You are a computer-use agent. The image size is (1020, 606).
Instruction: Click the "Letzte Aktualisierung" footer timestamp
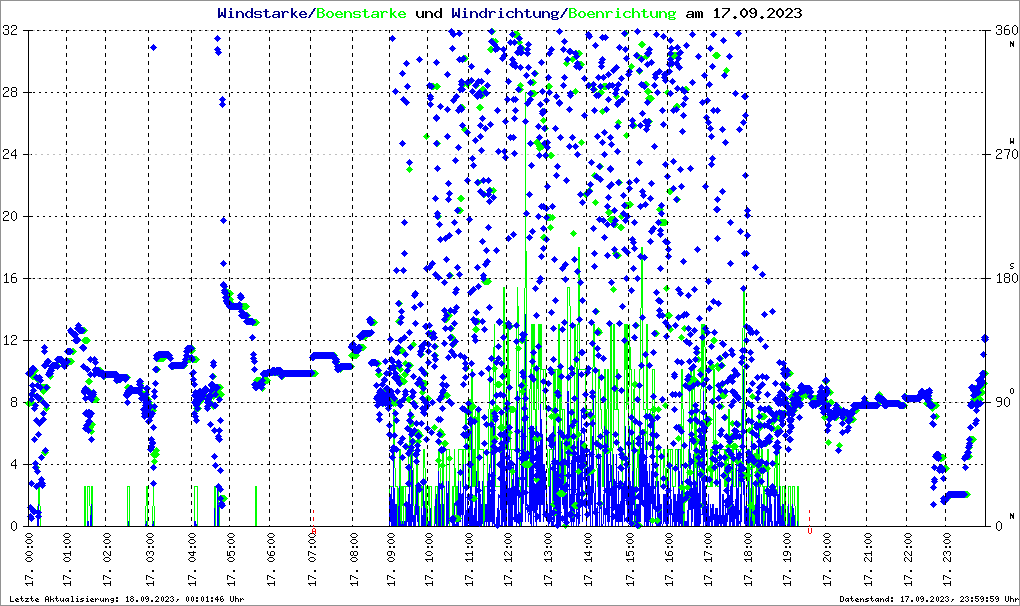tap(127, 599)
